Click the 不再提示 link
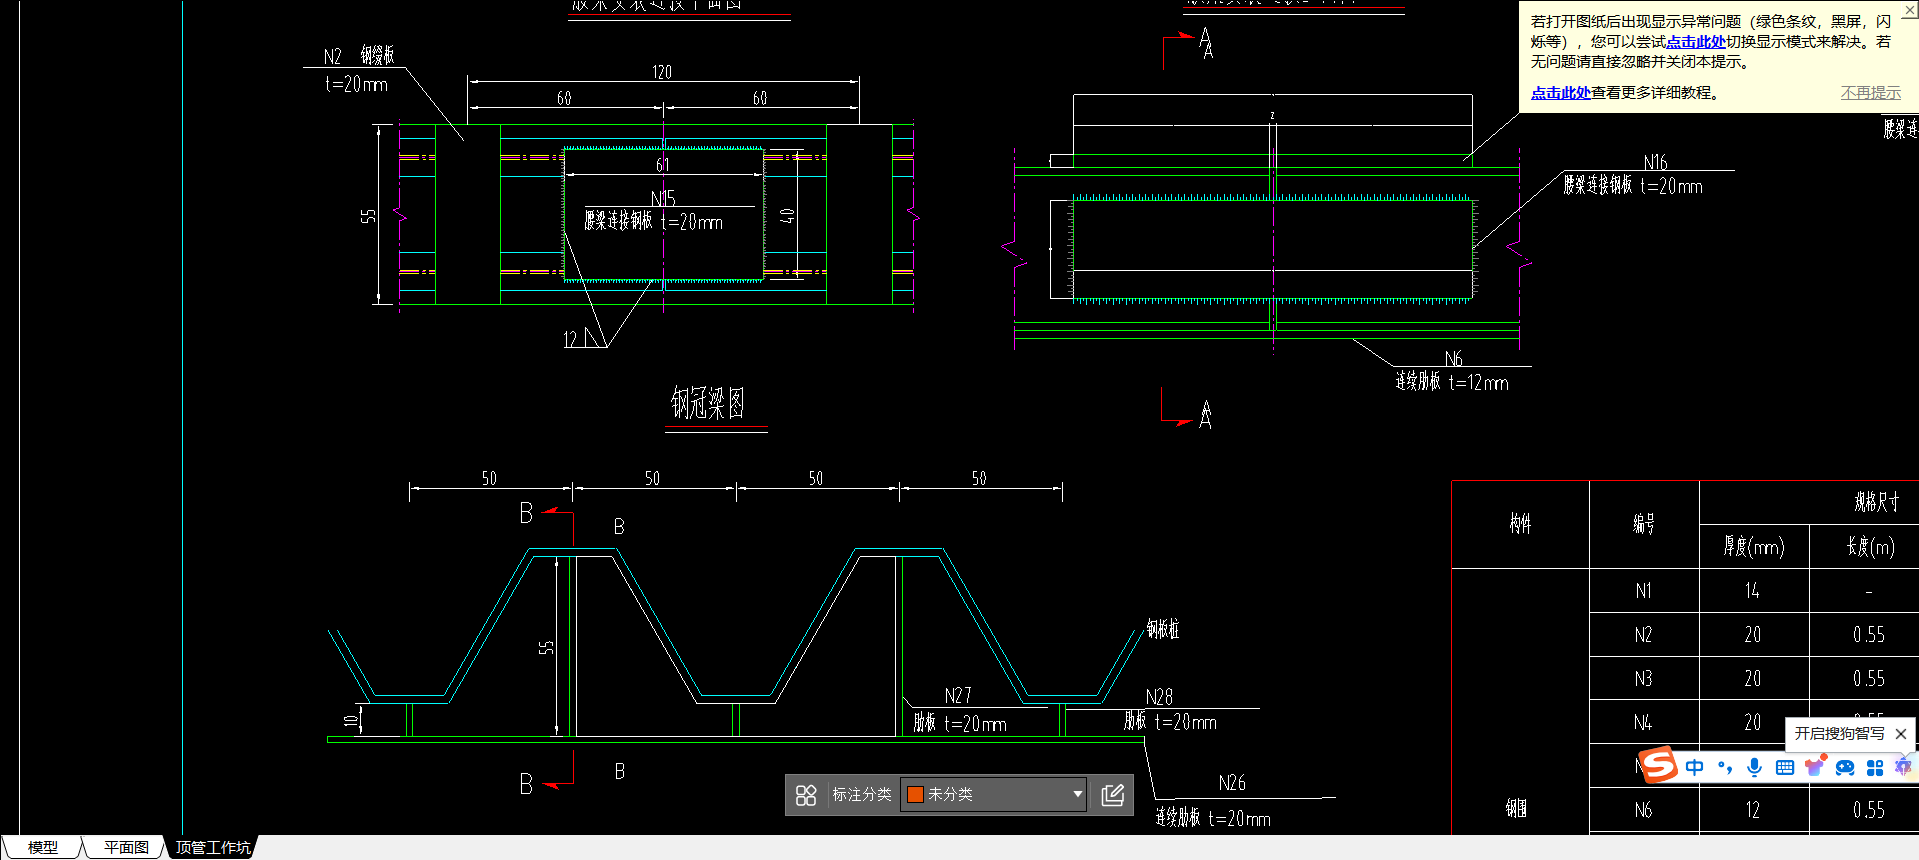Image resolution: width=1919 pixels, height=860 pixels. (1871, 92)
